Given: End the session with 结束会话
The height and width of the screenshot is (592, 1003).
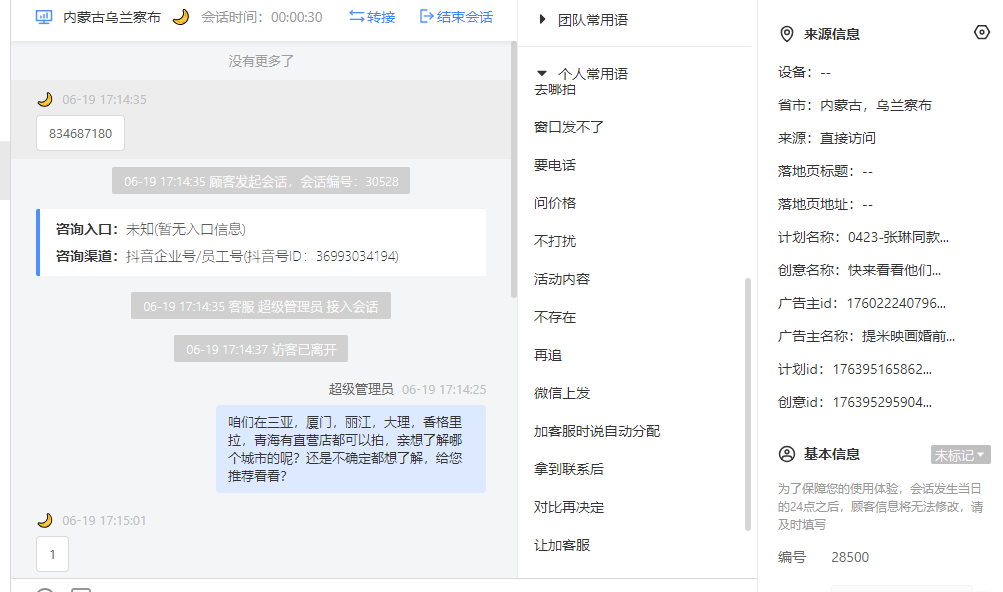Looking at the screenshot, I should click(x=456, y=17).
